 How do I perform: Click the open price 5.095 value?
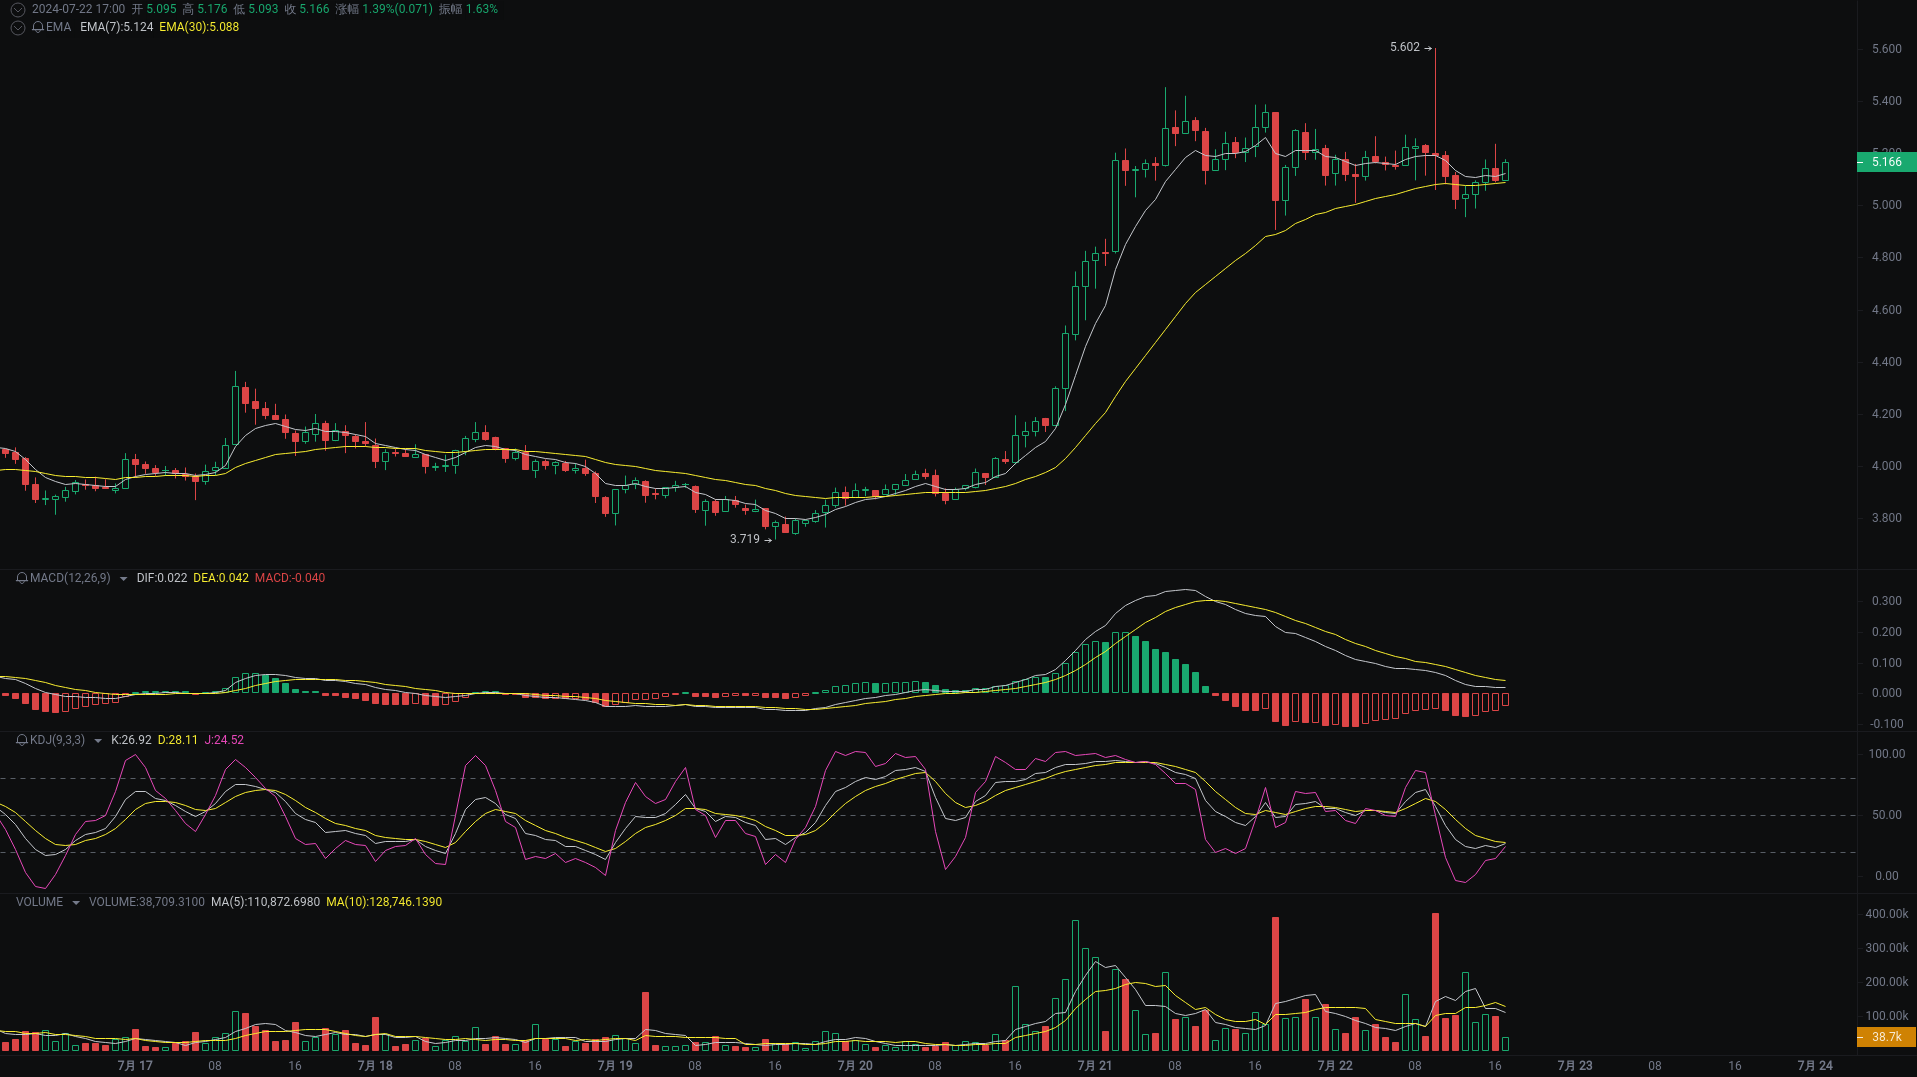coord(161,9)
